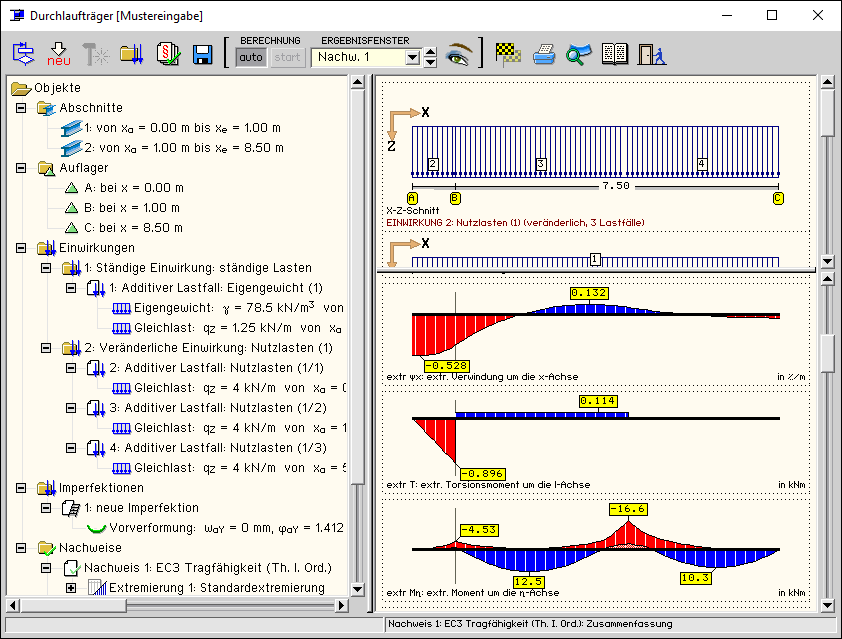This screenshot has width=842, height=639.
Task: Click the exit door icon
Action: point(652,54)
